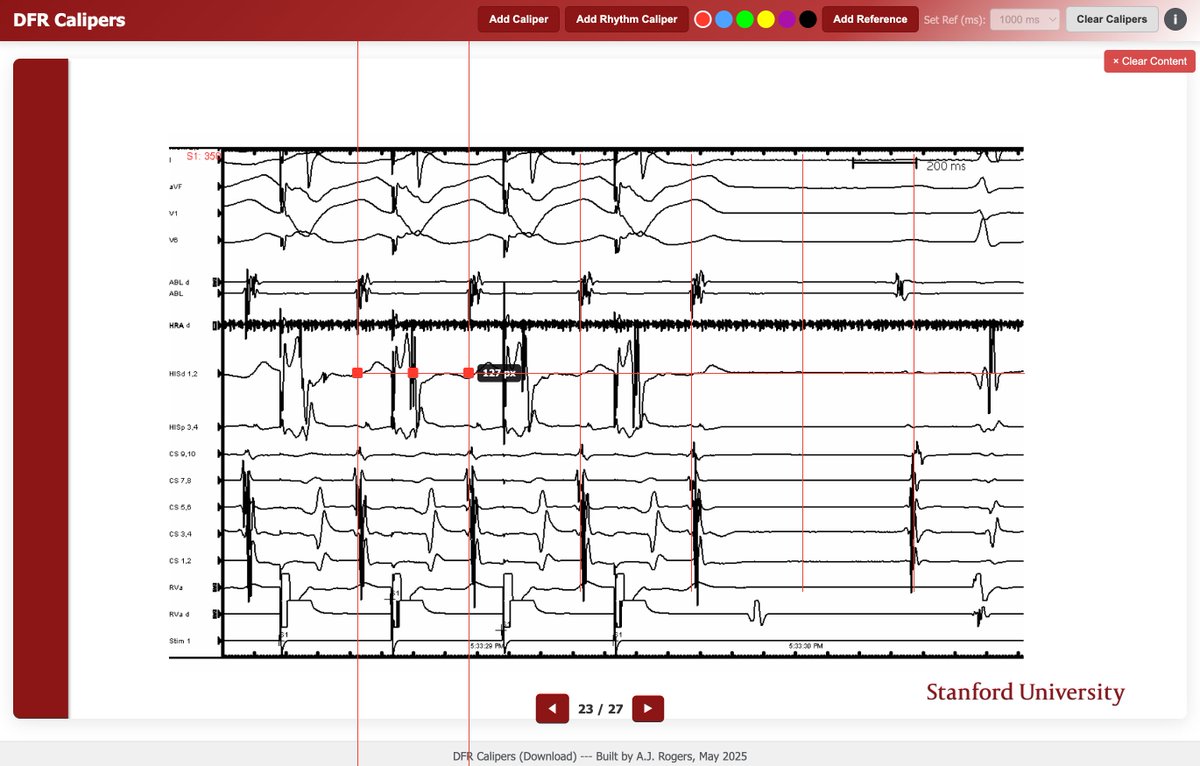The width and height of the screenshot is (1200, 766).
Task: Click the DFR Calipers title
Action: click(69, 19)
